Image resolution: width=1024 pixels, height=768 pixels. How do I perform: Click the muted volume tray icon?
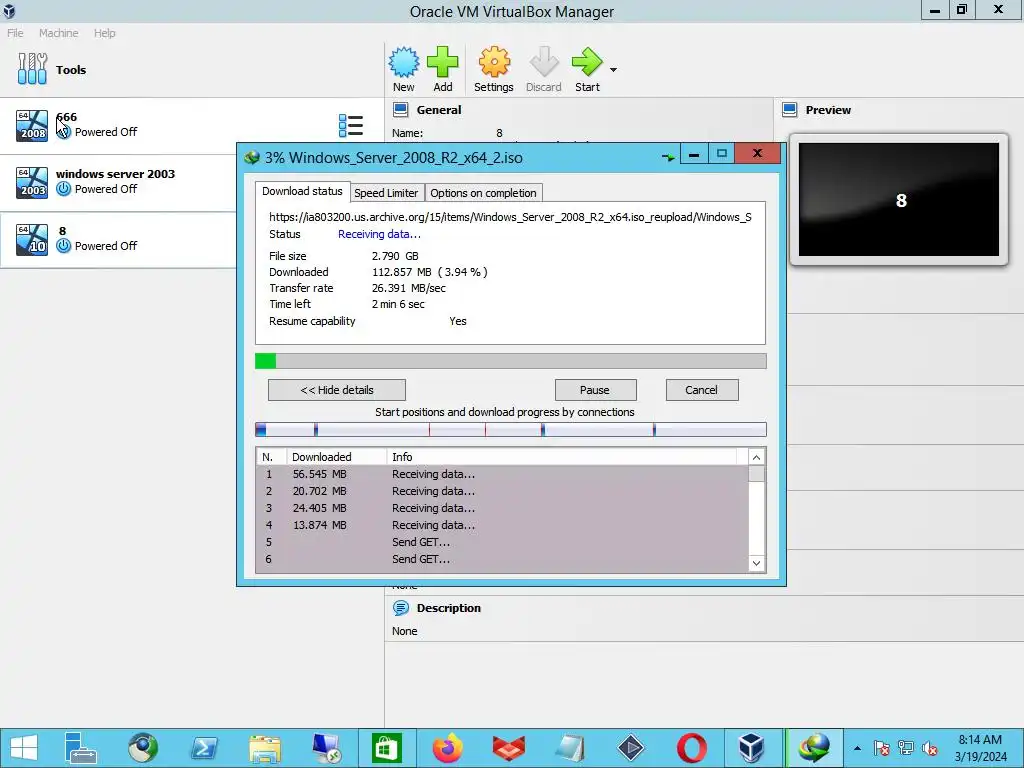pos(930,748)
